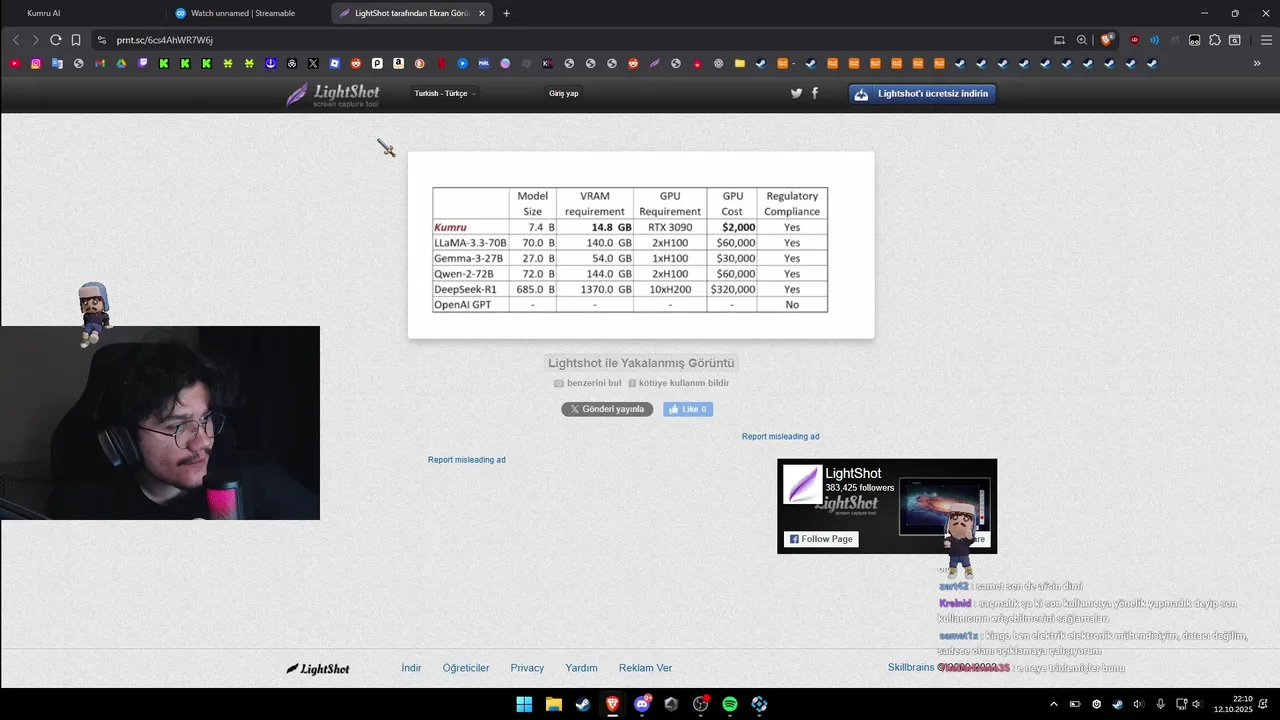The image size is (1280, 720).
Task: Go back using the browser back arrow
Action: [x=15, y=40]
